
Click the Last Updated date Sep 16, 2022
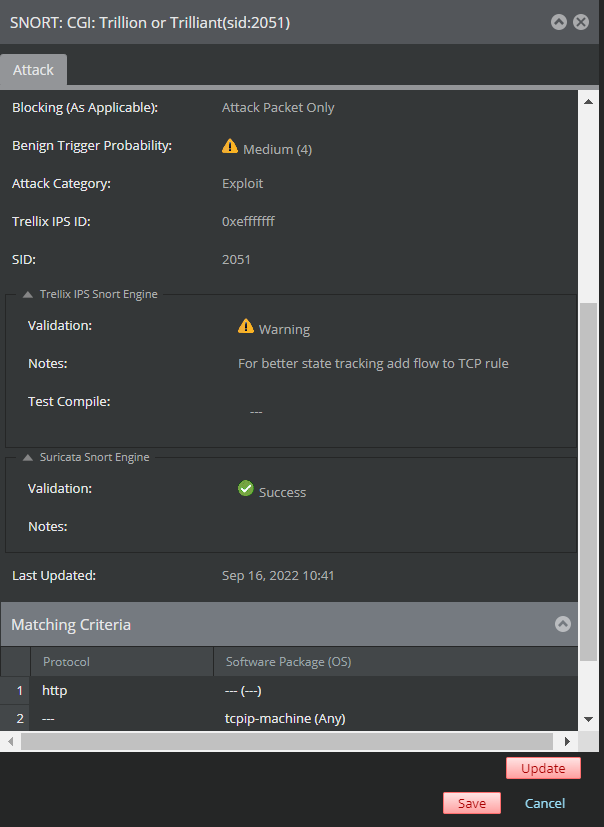point(278,575)
